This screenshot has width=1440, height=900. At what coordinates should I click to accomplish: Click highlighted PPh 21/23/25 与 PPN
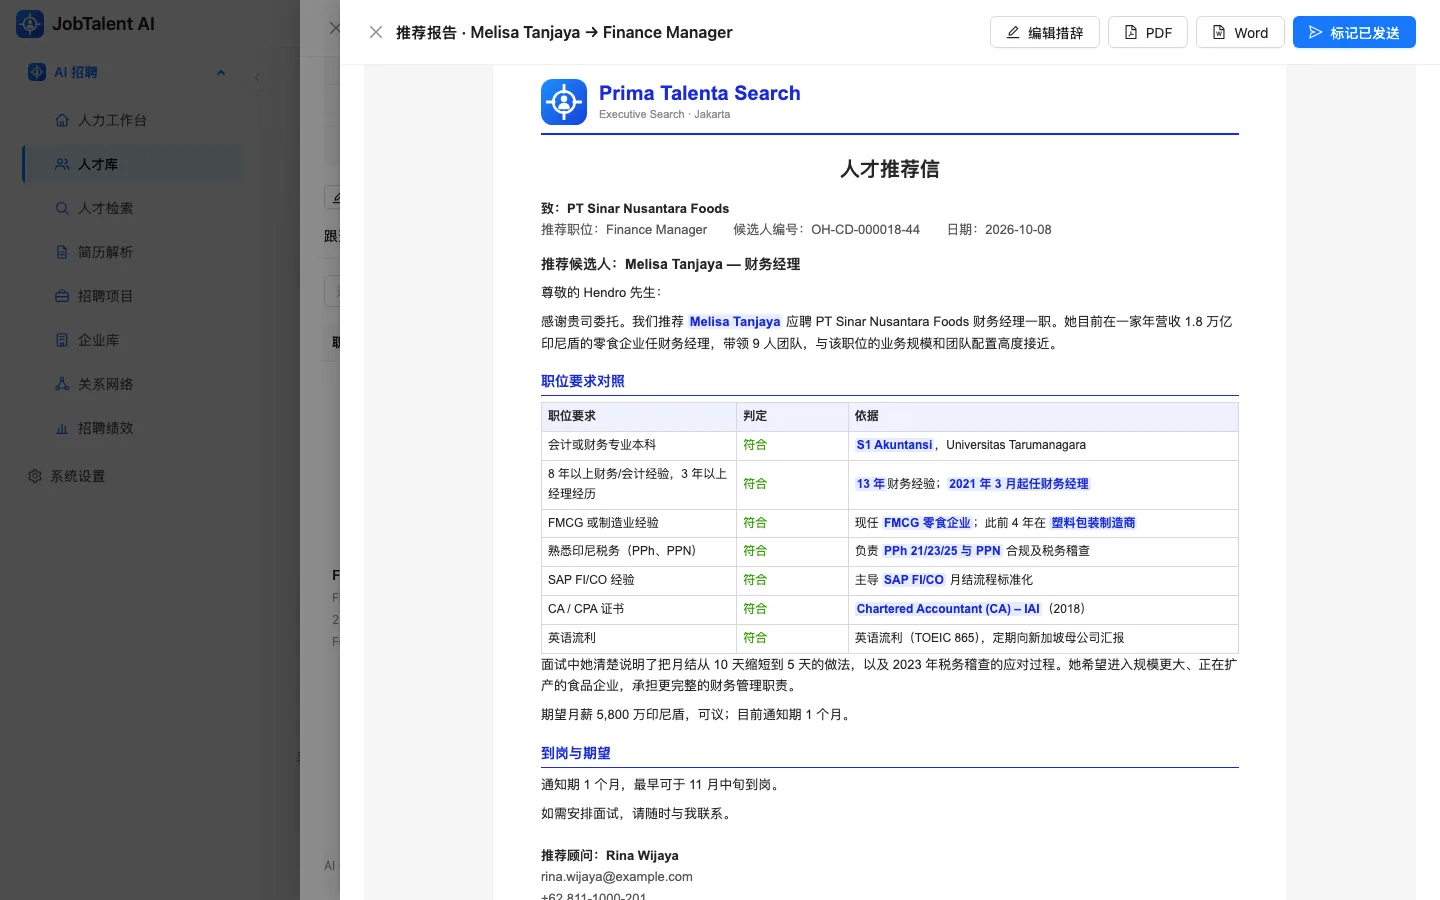(x=942, y=551)
